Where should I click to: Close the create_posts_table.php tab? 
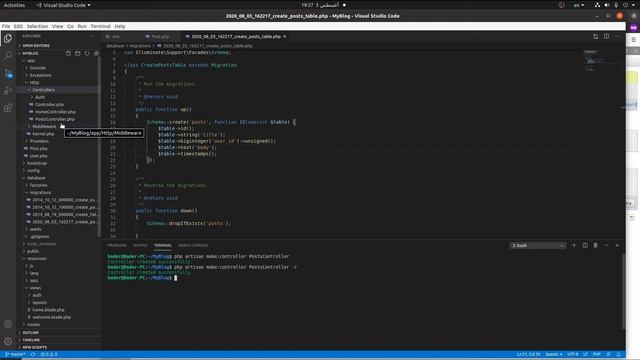point(284,36)
